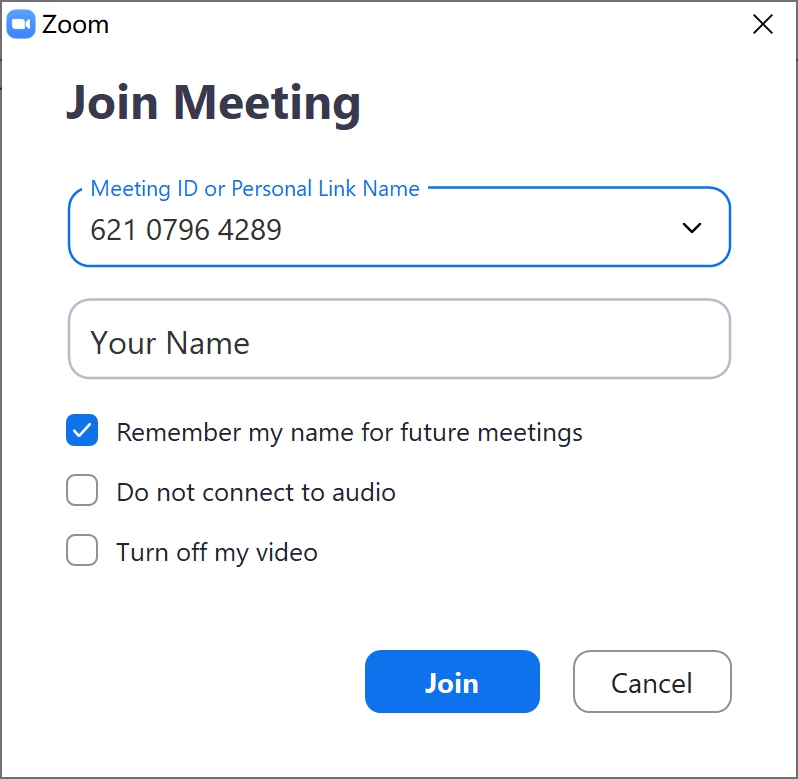
Task: Uncheck the Remember my name checkbox
Action: click(x=82, y=432)
